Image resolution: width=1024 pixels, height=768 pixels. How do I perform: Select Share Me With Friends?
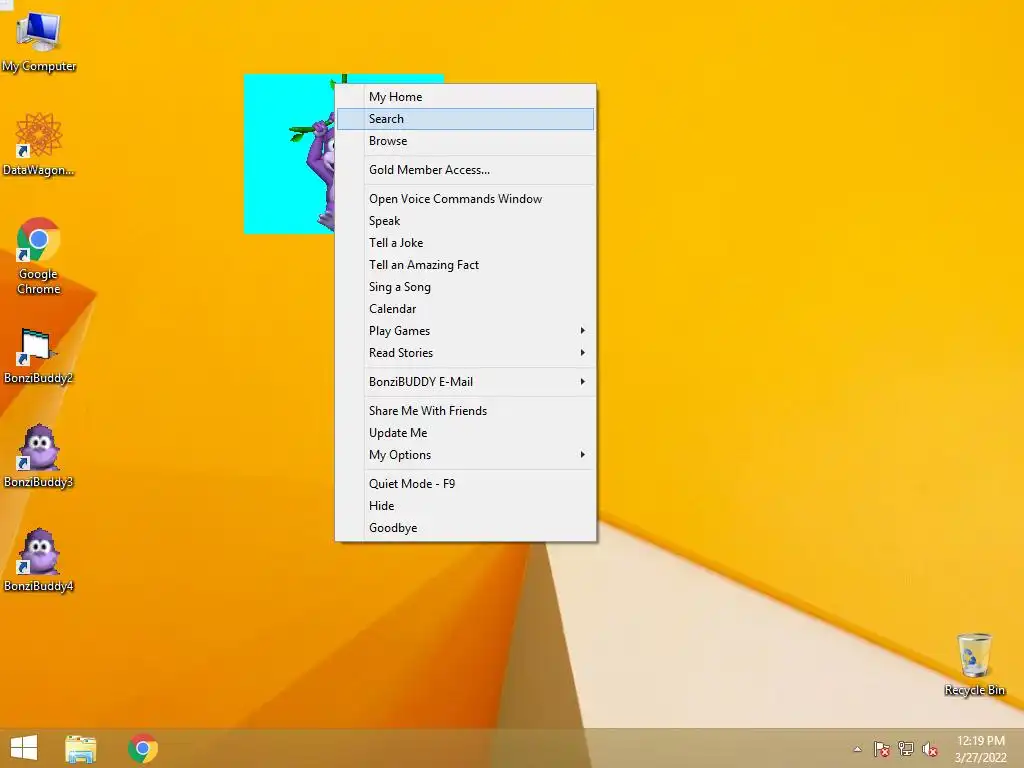click(465, 411)
